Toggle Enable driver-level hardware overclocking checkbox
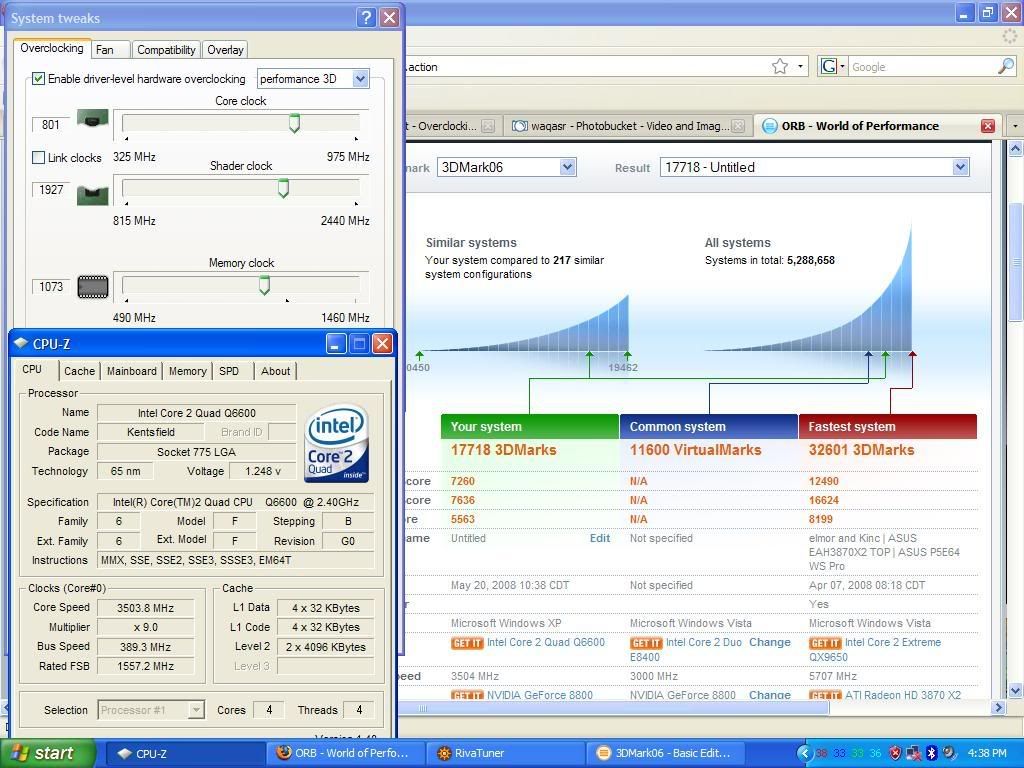This screenshot has width=1024, height=768. point(39,79)
